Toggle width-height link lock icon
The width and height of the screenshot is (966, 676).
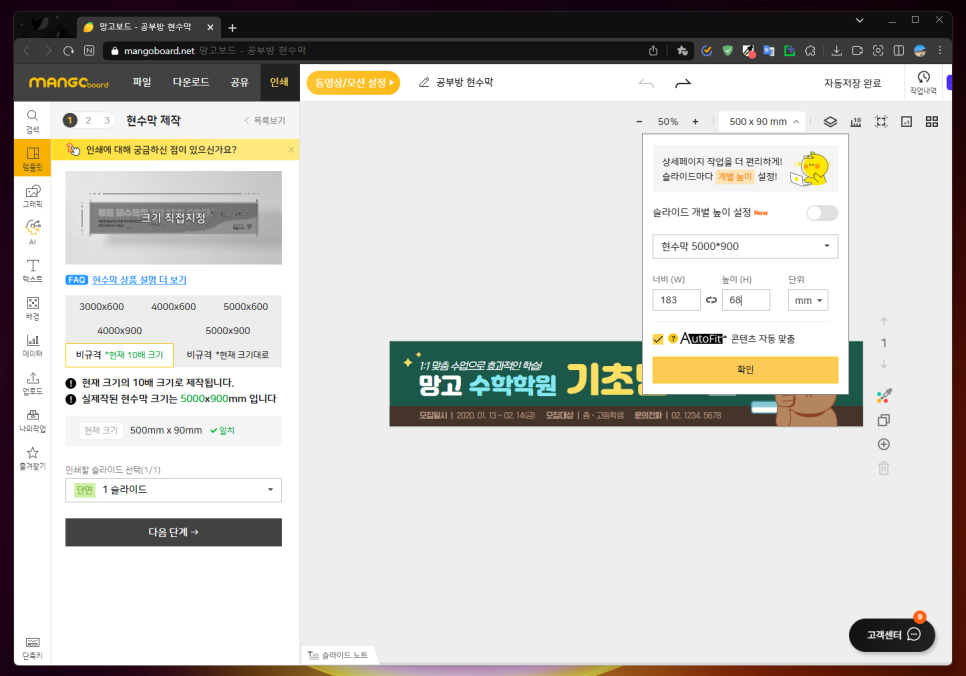point(711,300)
